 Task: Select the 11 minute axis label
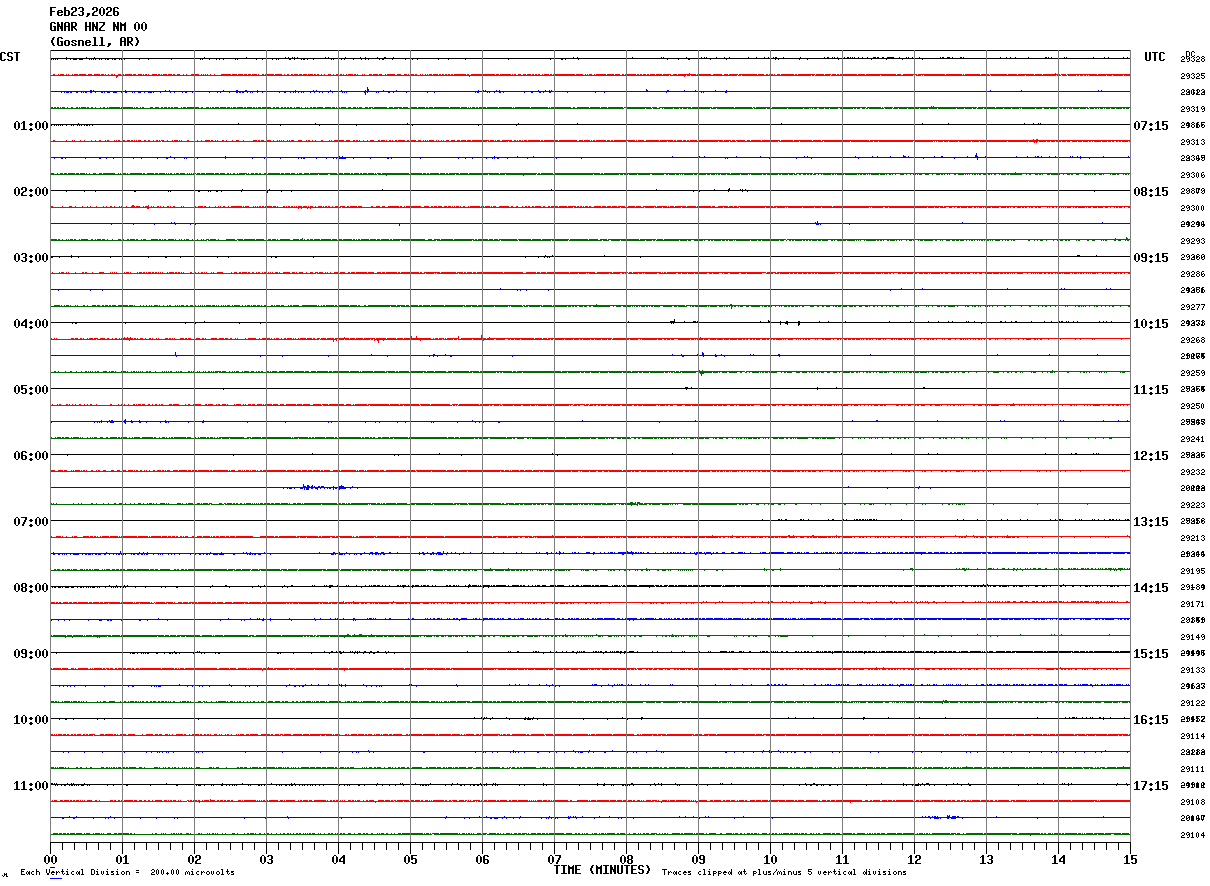point(843,859)
